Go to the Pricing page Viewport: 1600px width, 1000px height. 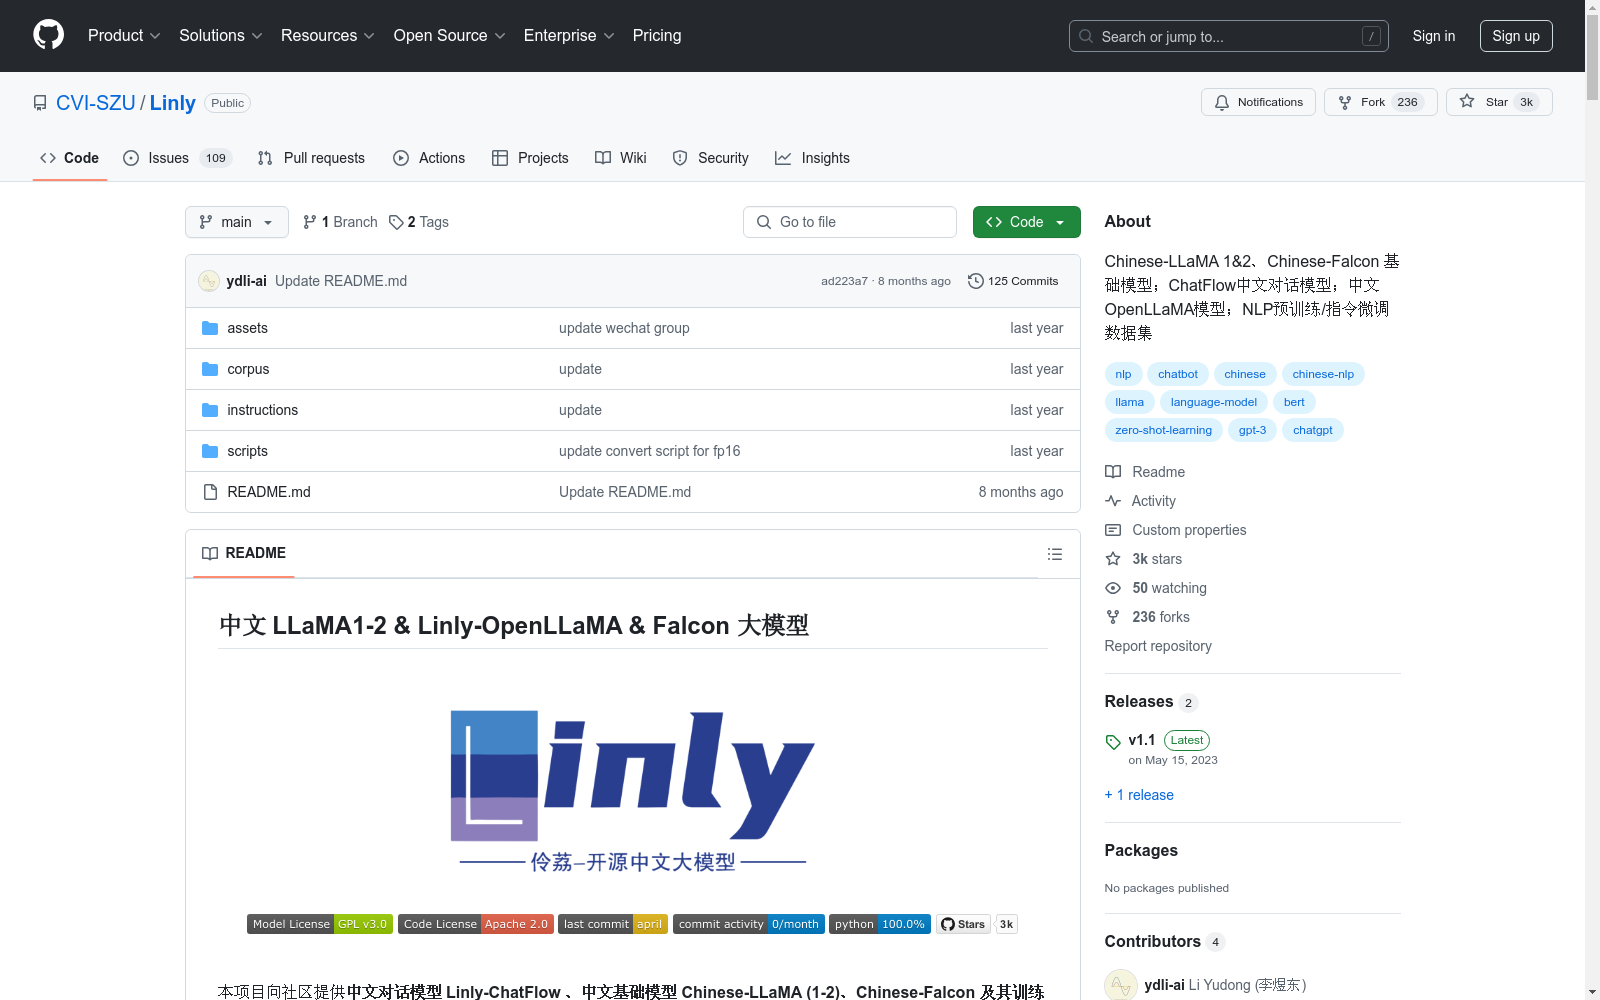point(657,36)
